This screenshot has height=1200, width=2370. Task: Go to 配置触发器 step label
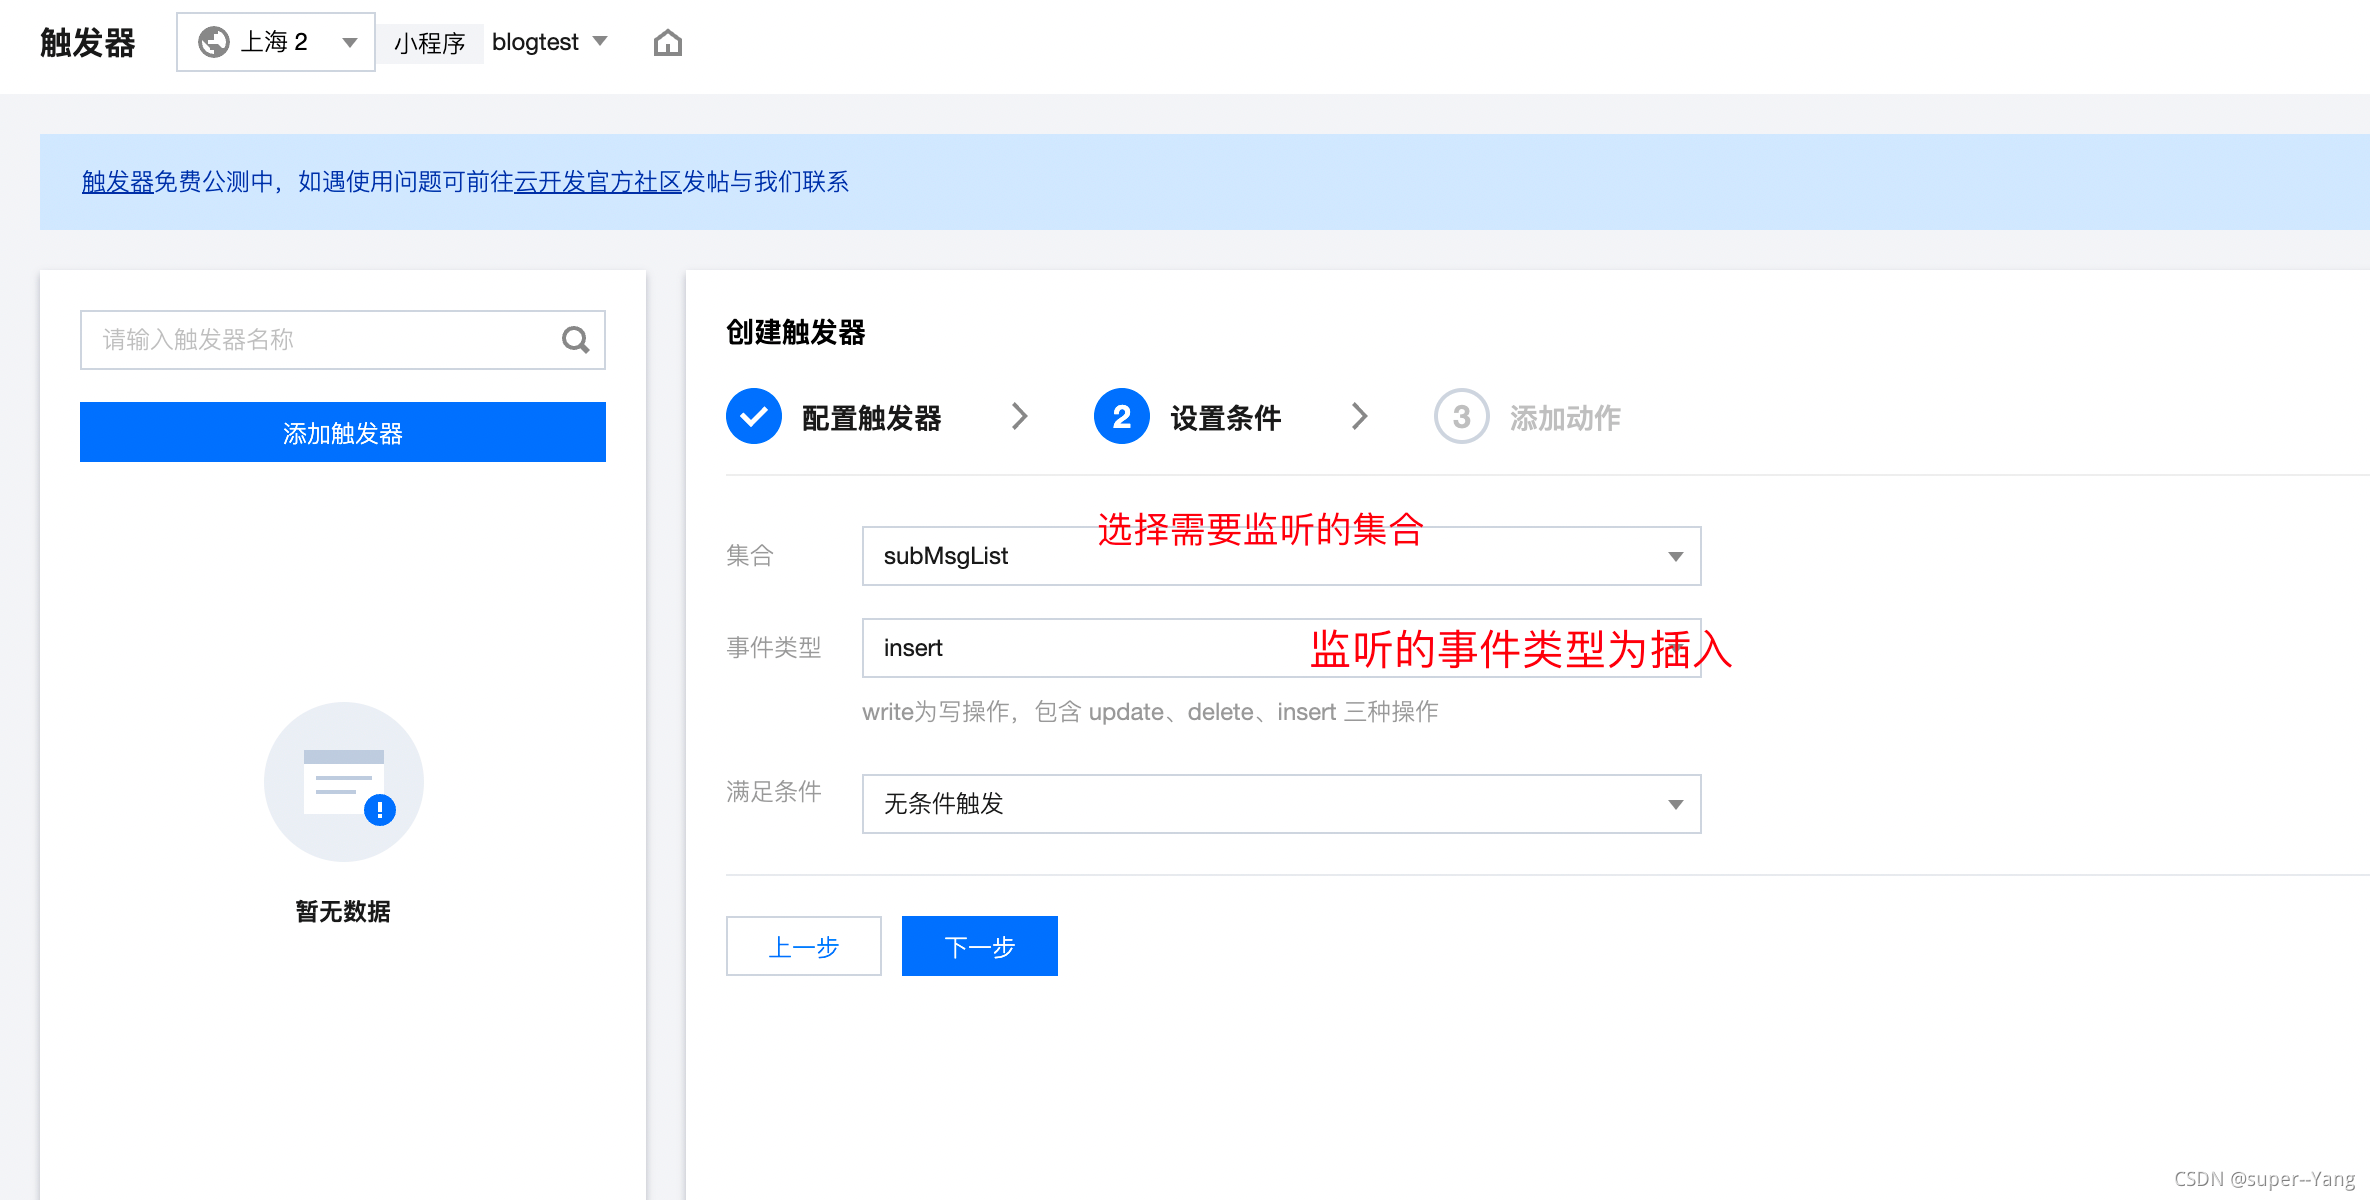tap(871, 418)
